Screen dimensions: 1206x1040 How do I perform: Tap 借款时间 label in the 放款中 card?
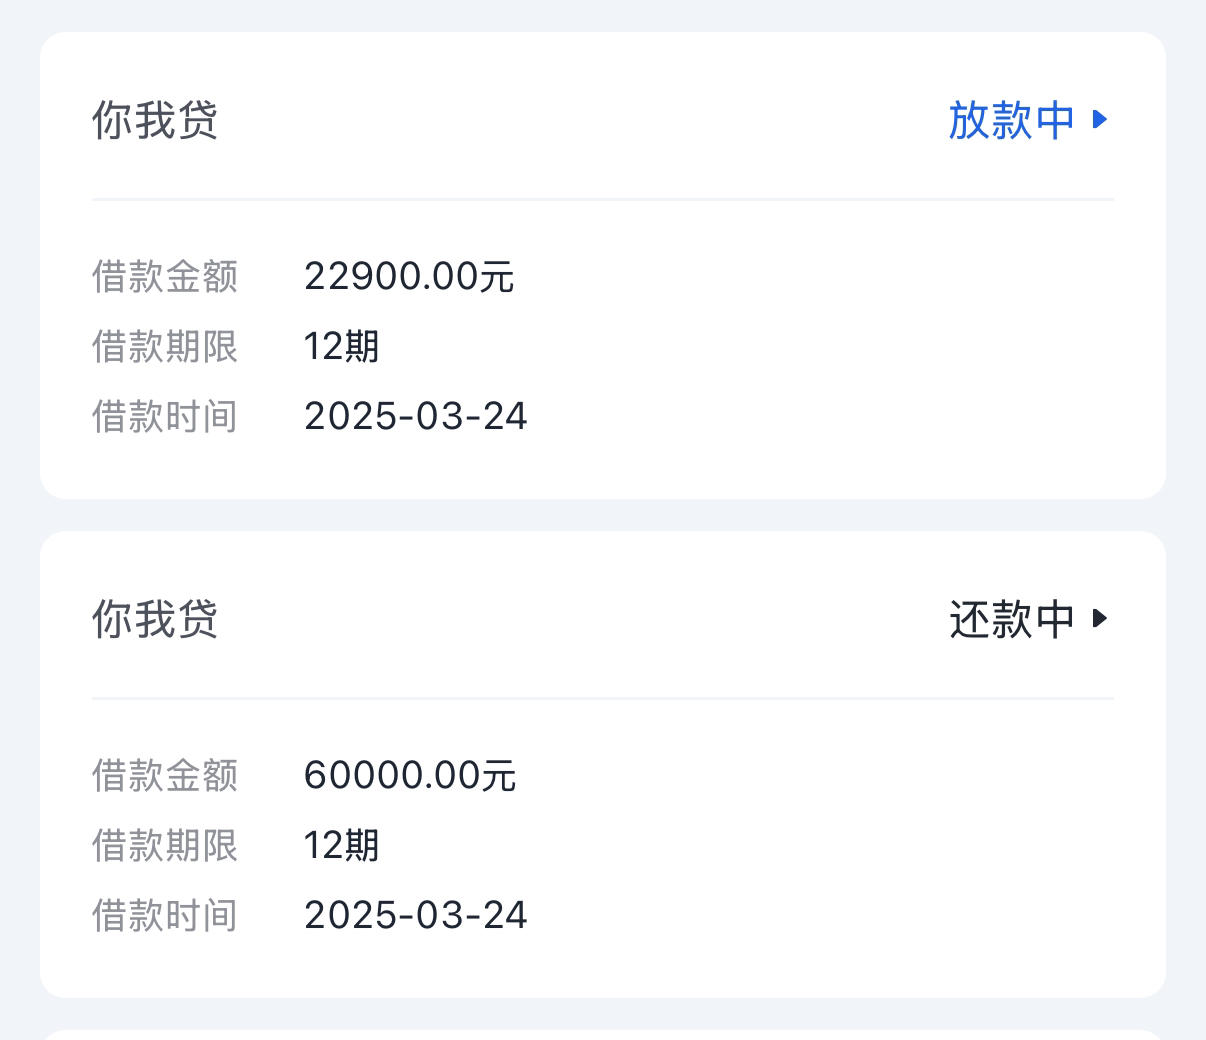[x=165, y=416]
